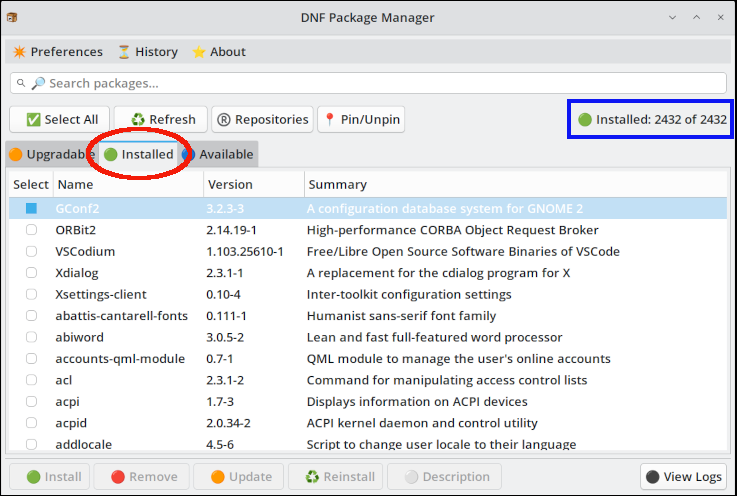
Task: Open the About menu item
Action: tap(218, 52)
